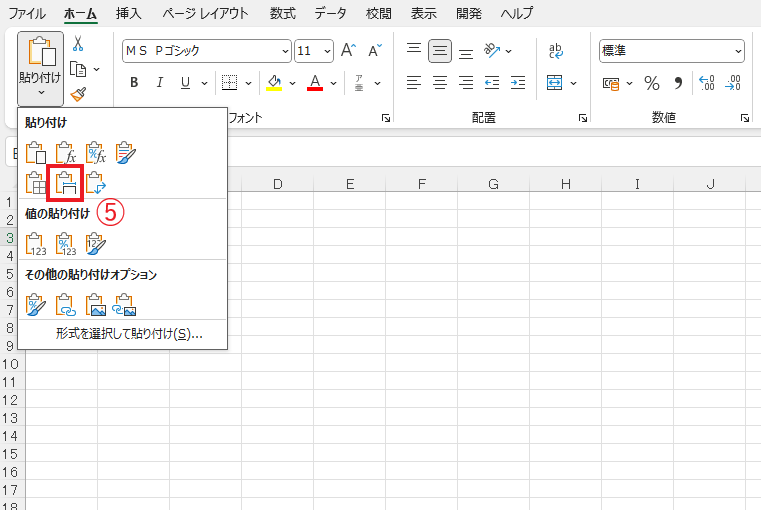Select column F header
Viewport: 761px width, 510px height.
point(422,184)
